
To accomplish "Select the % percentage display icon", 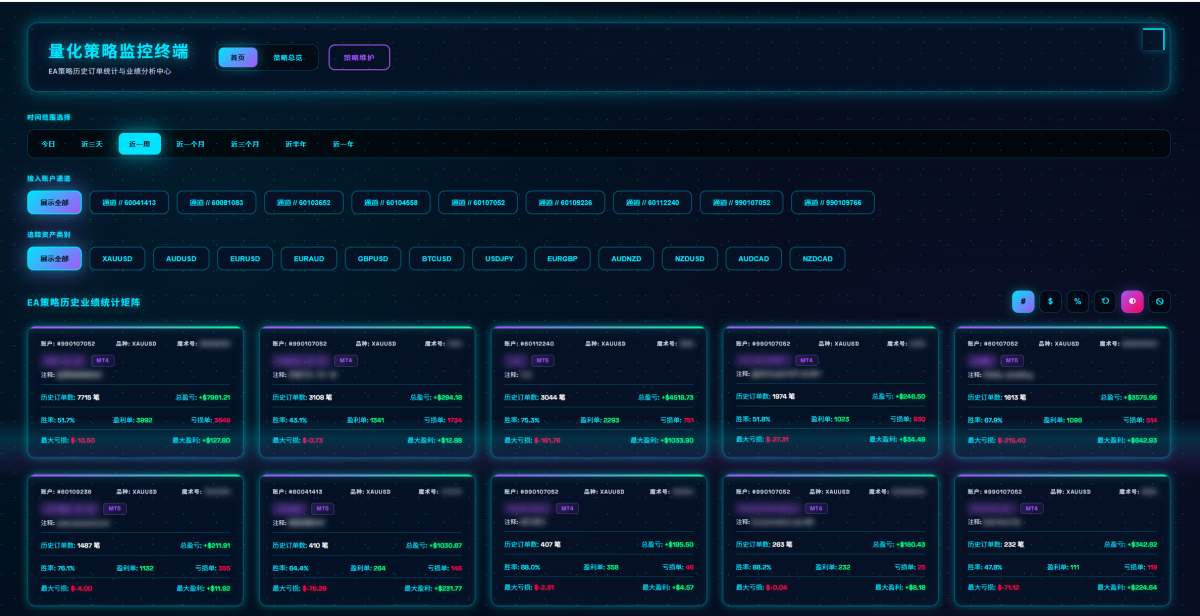I will coord(1078,301).
